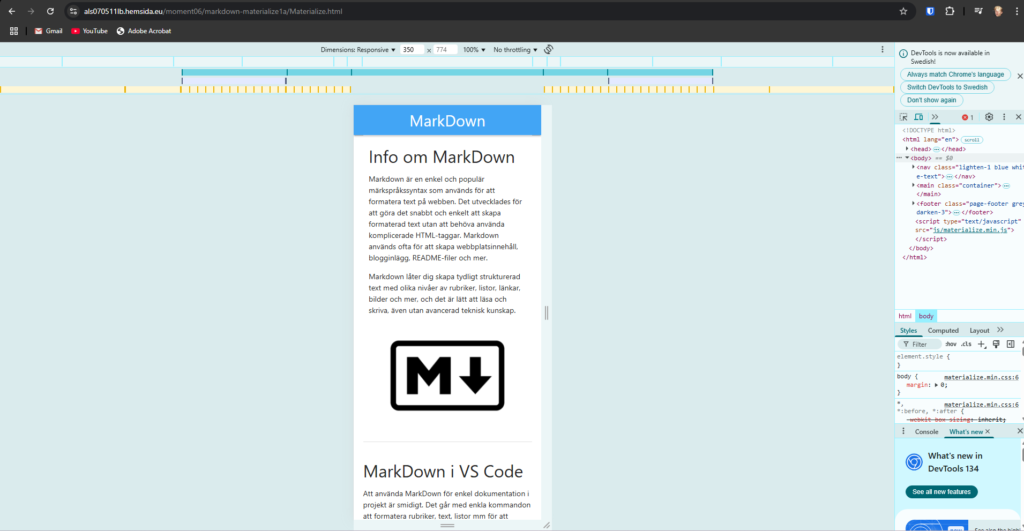Open the Console drawer tab
Viewport: 1024px width, 531px height.
point(926,432)
